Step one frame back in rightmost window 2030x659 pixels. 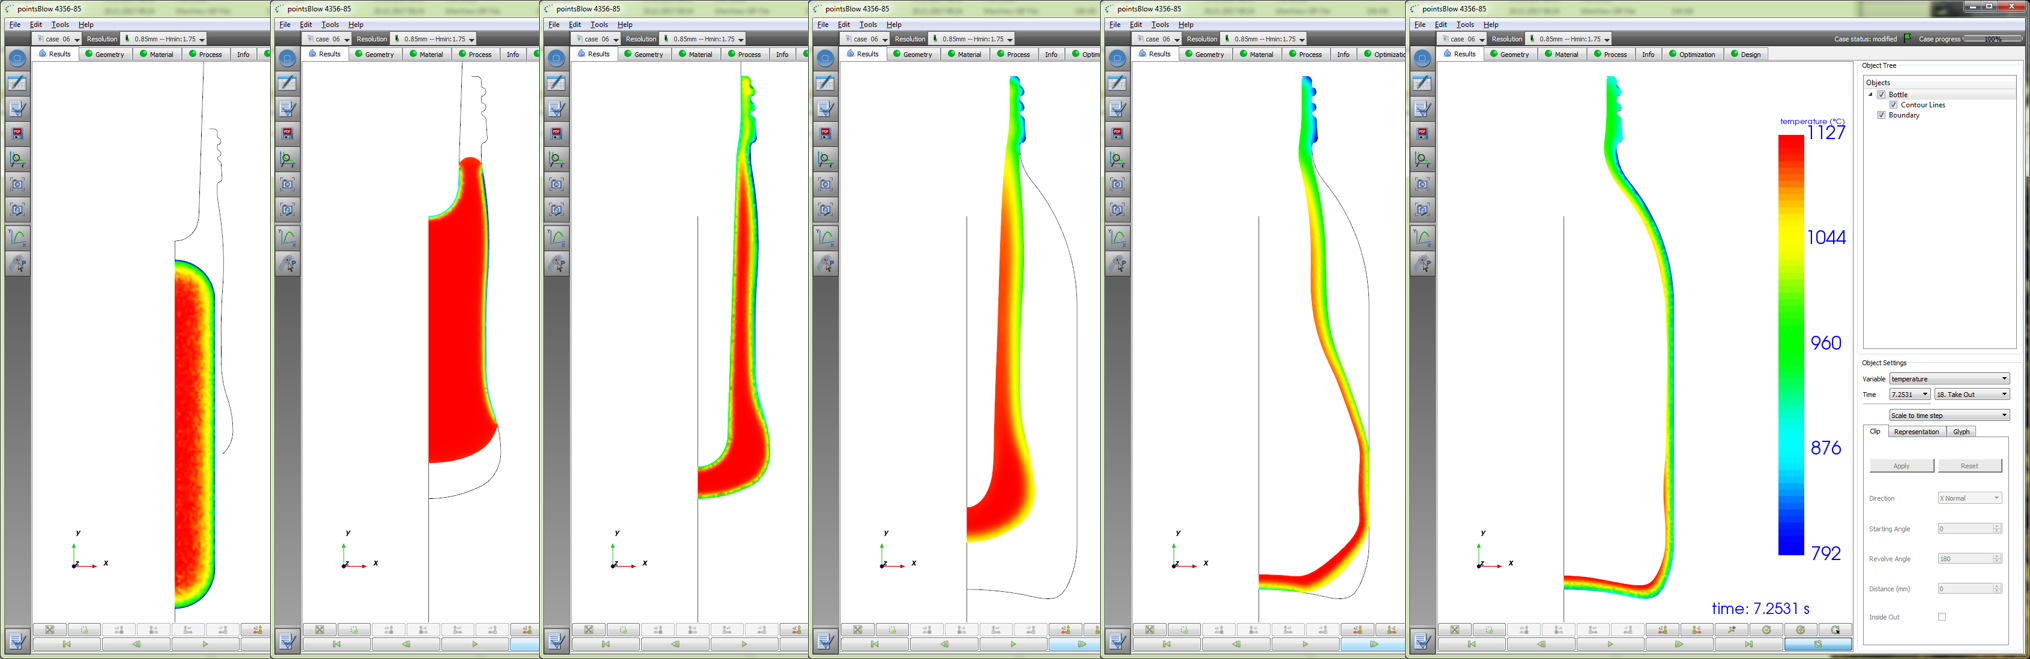point(1541,645)
